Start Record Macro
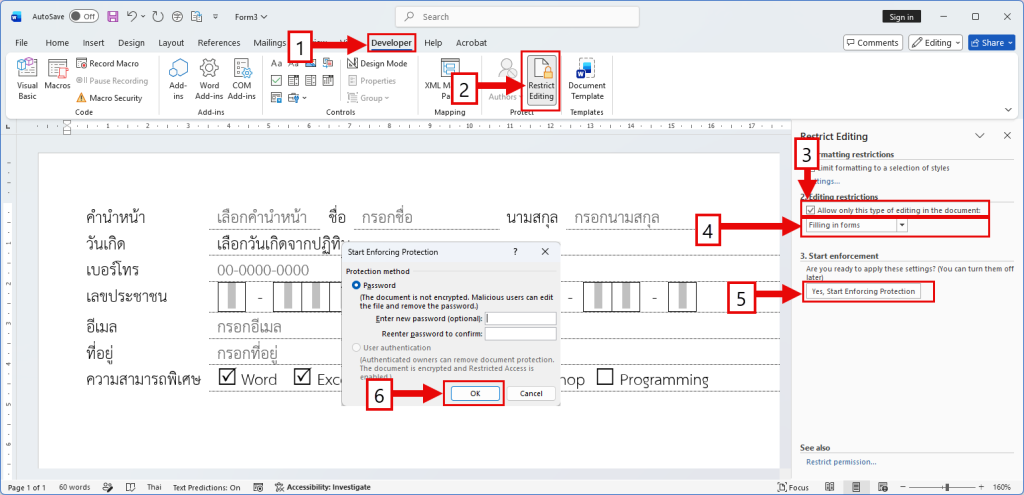The height and width of the screenshot is (495, 1024). pos(108,63)
